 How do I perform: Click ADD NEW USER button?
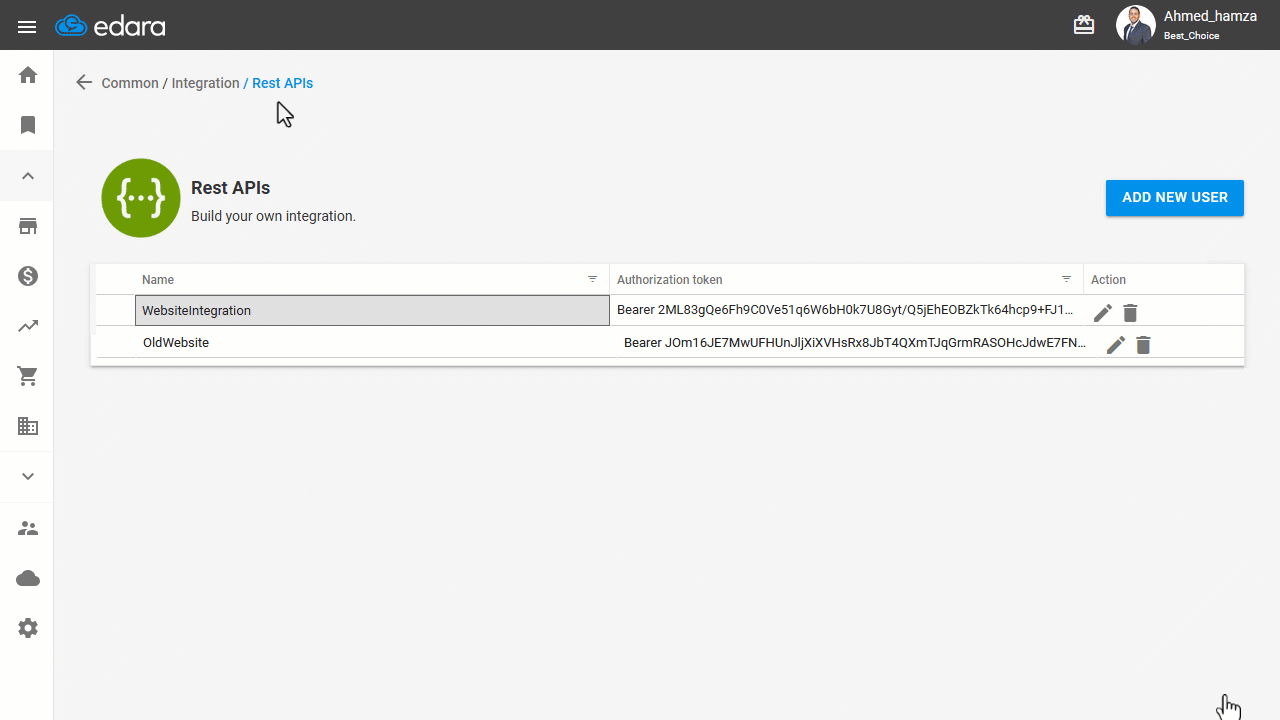pos(1175,198)
